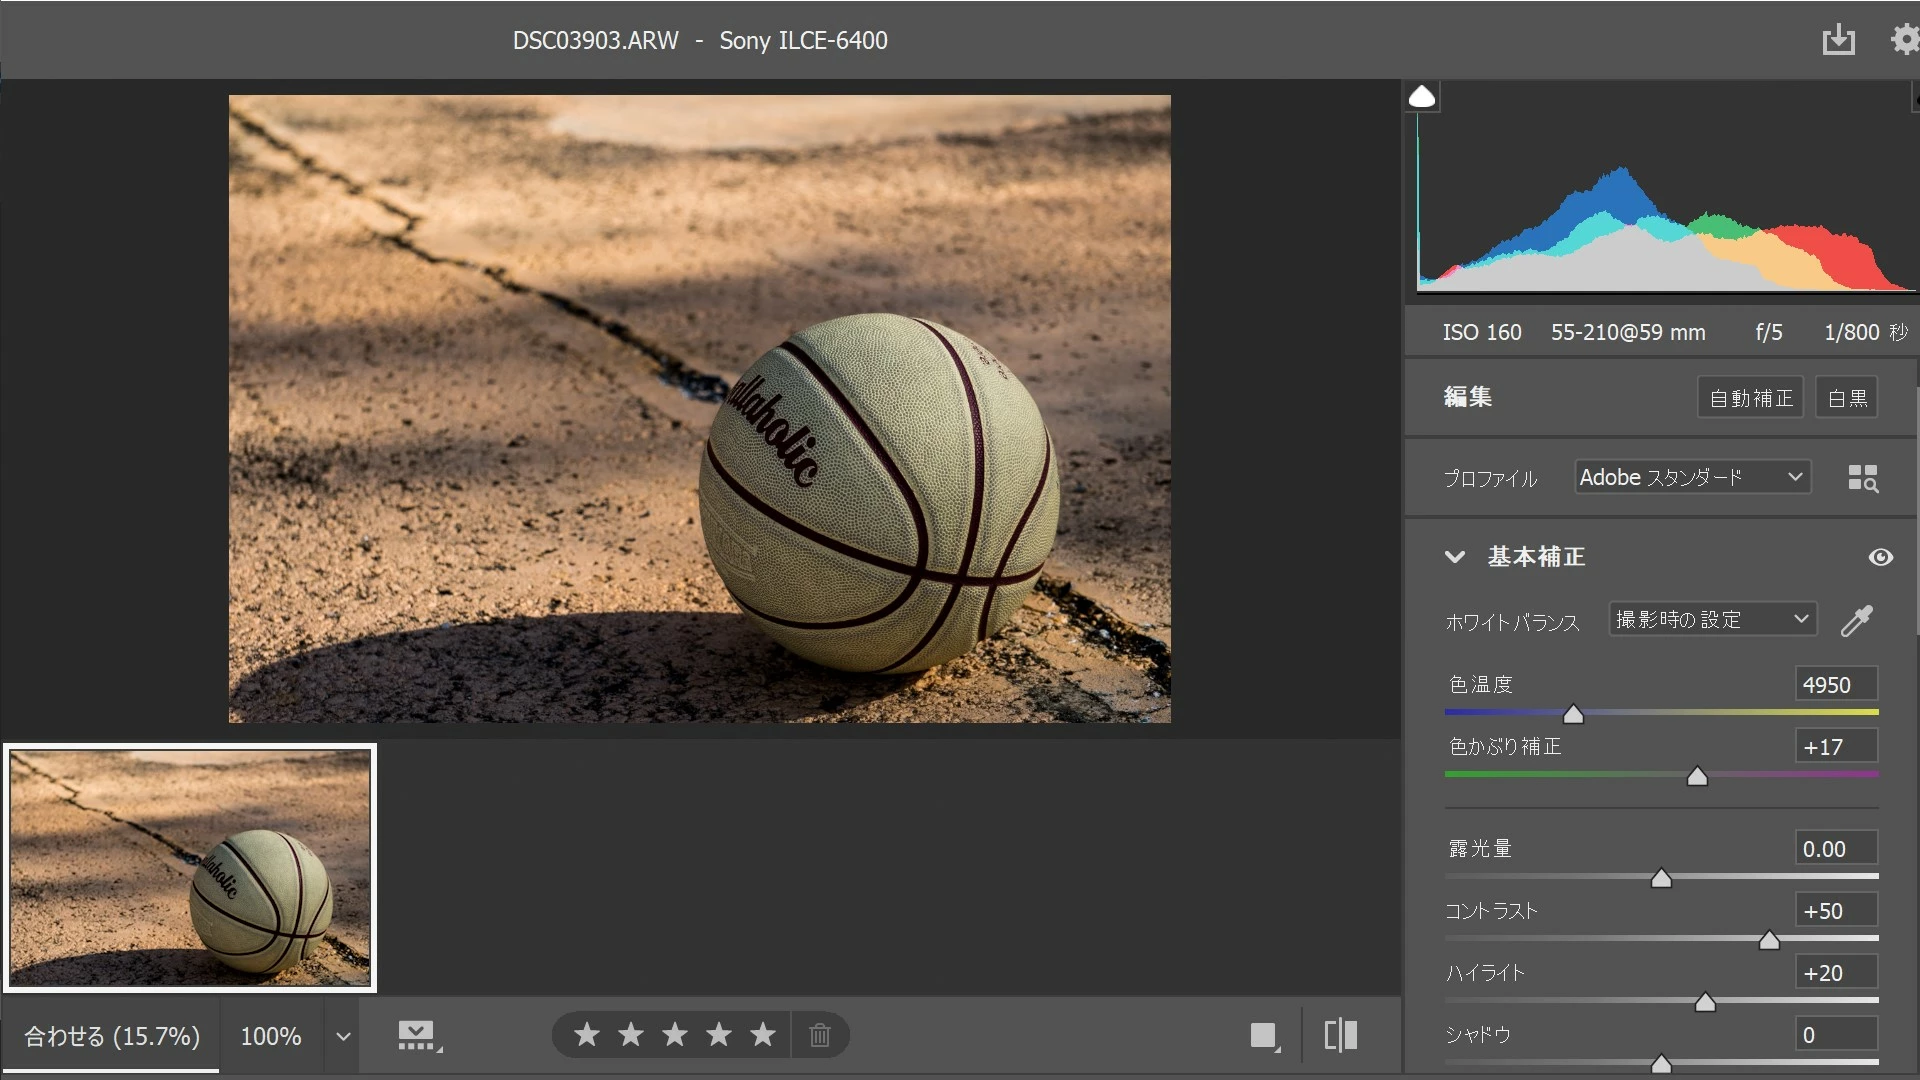Open preferences with the gear icon

click(1904, 40)
